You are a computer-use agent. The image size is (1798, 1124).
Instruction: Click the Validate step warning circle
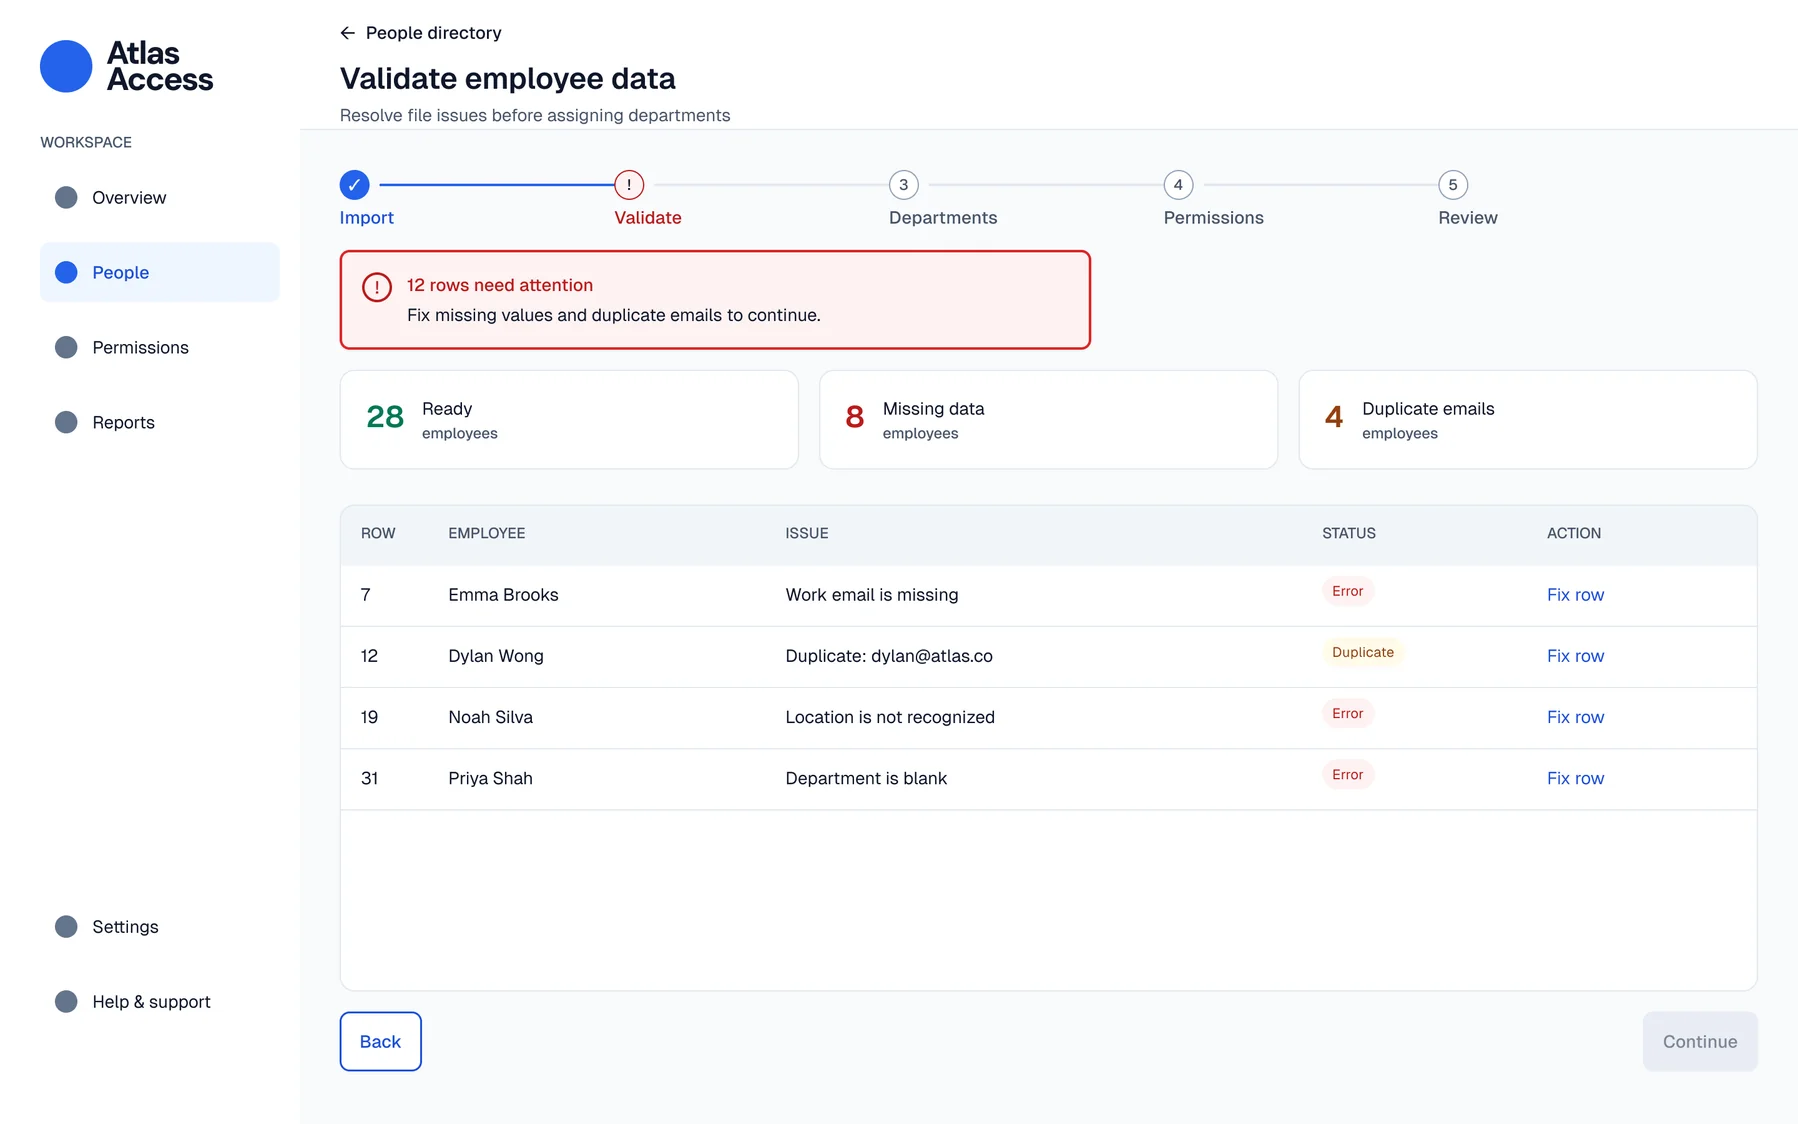click(x=629, y=185)
